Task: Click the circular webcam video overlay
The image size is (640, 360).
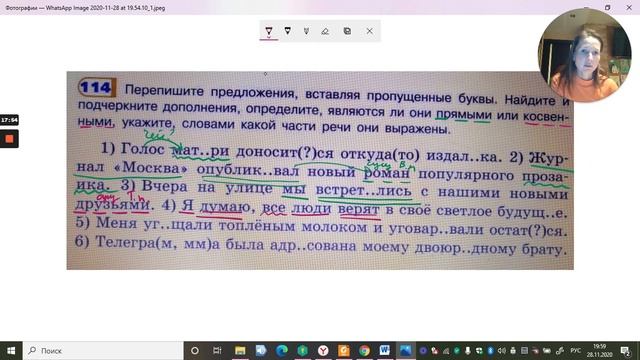Action: click(585, 55)
